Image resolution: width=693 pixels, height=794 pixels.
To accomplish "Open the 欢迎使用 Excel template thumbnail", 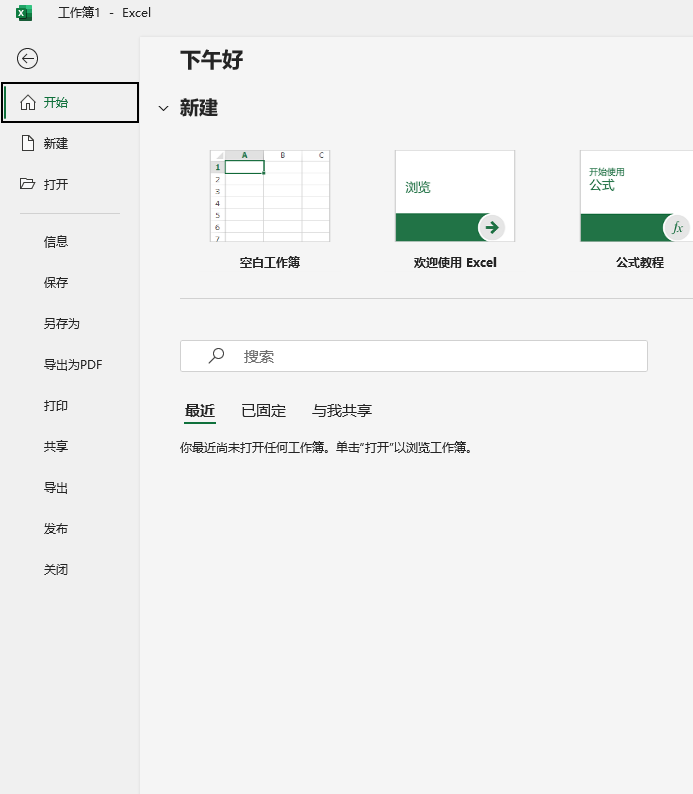I will pyautogui.click(x=455, y=196).
